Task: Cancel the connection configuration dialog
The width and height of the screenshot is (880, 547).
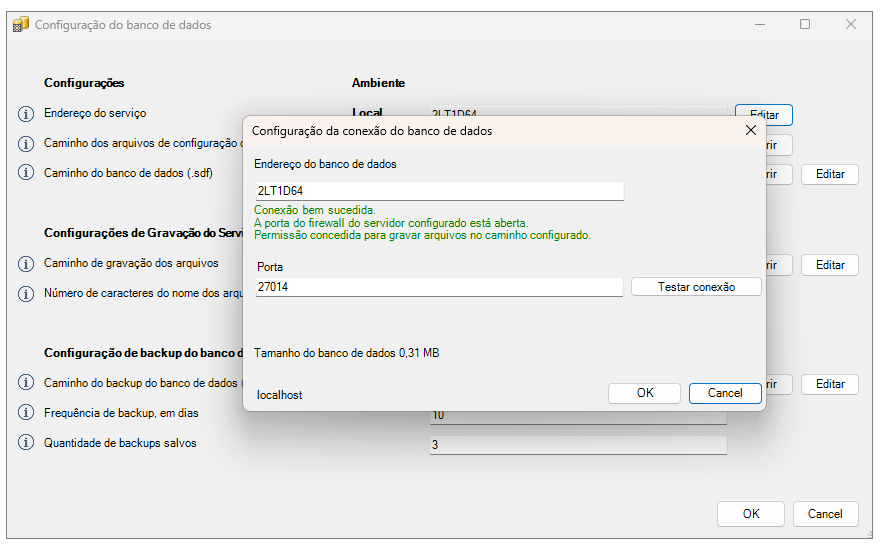Action: click(725, 393)
